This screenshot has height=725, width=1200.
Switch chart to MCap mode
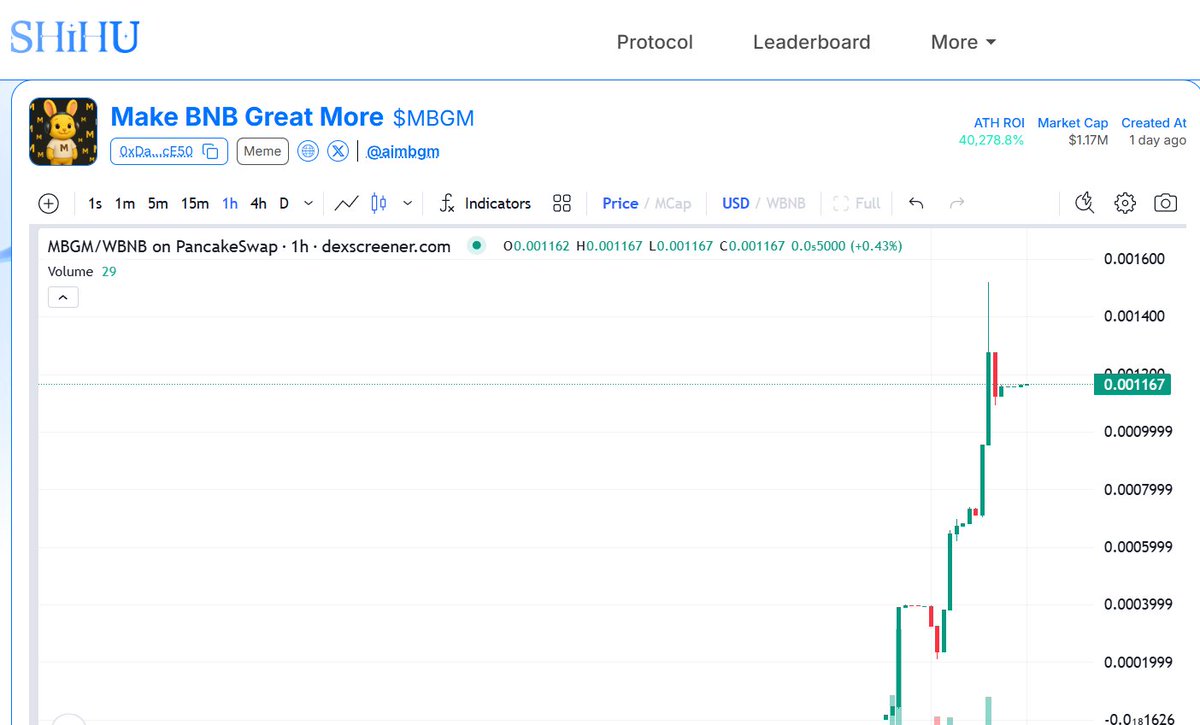[x=673, y=203]
